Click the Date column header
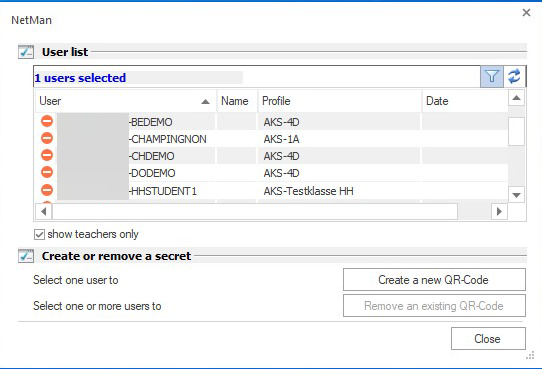The width and height of the screenshot is (542, 369). click(x=465, y=101)
